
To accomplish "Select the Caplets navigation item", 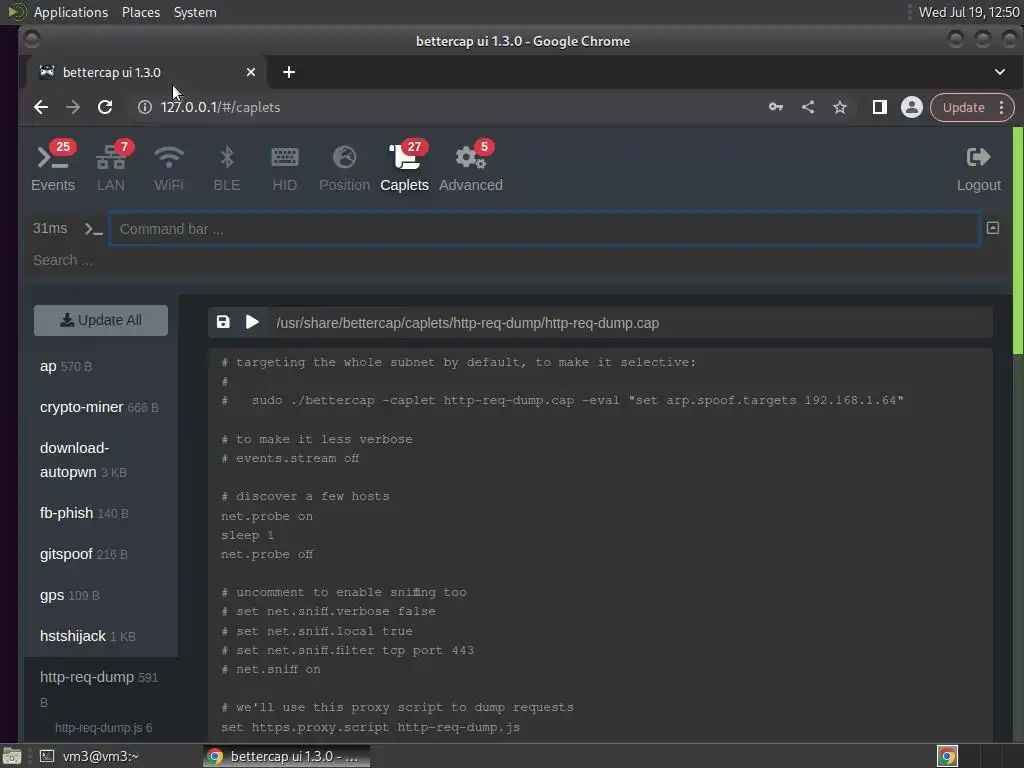I will click(x=404, y=167).
